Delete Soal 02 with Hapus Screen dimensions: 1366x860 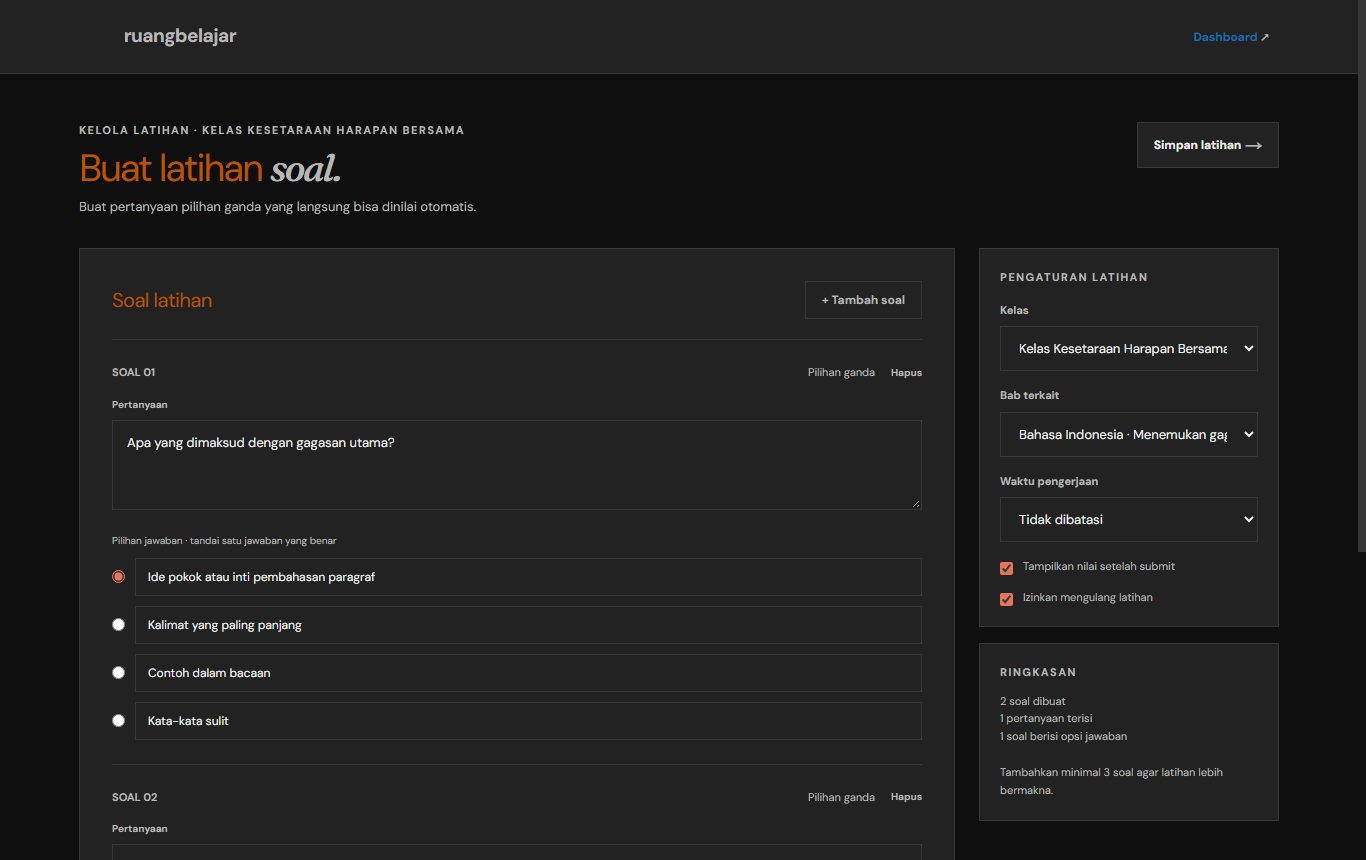(x=906, y=797)
